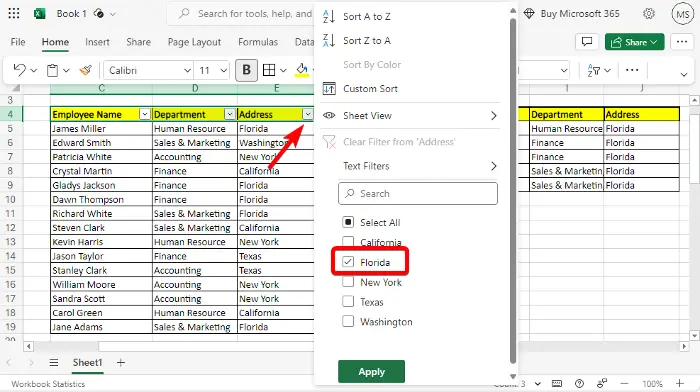Click the Excel logo icon

39,14
